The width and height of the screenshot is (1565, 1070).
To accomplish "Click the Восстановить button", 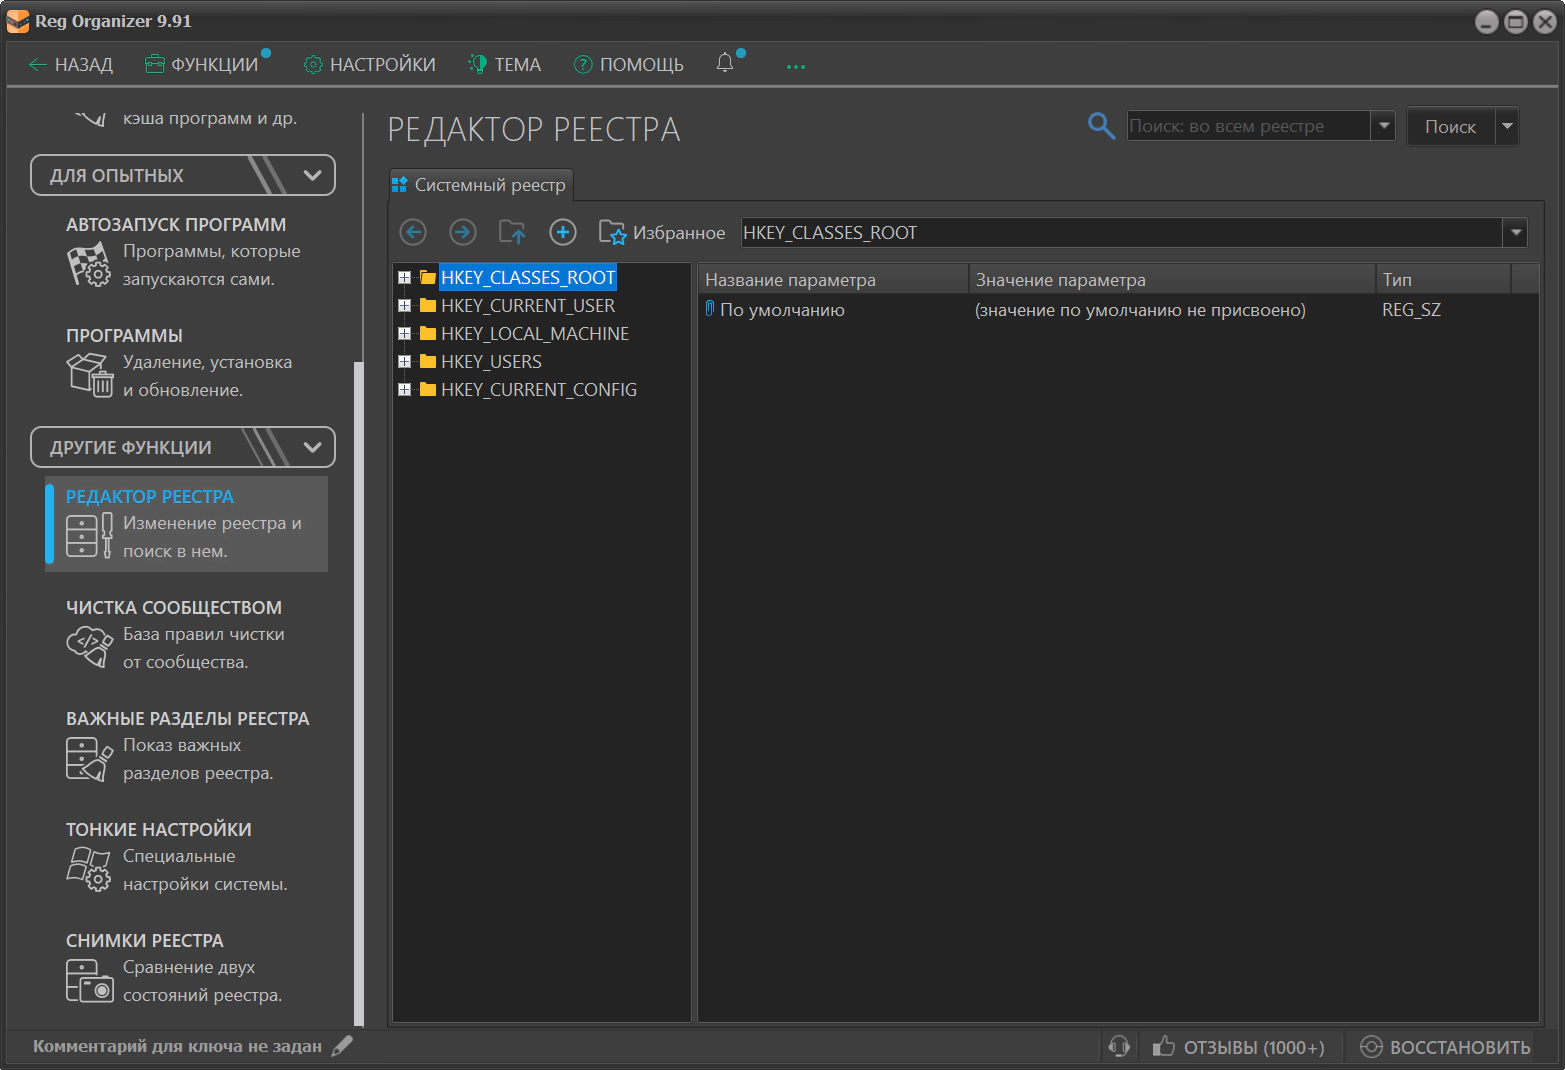I will [1446, 1047].
